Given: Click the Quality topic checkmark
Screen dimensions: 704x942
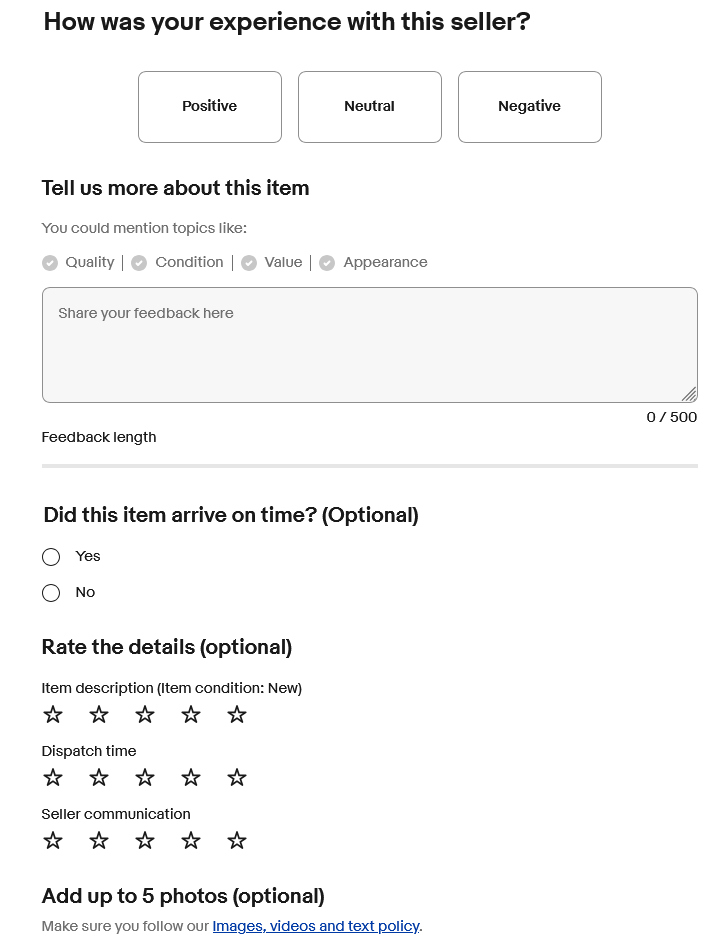Looking at the screenshot, I should click(50, 263).
